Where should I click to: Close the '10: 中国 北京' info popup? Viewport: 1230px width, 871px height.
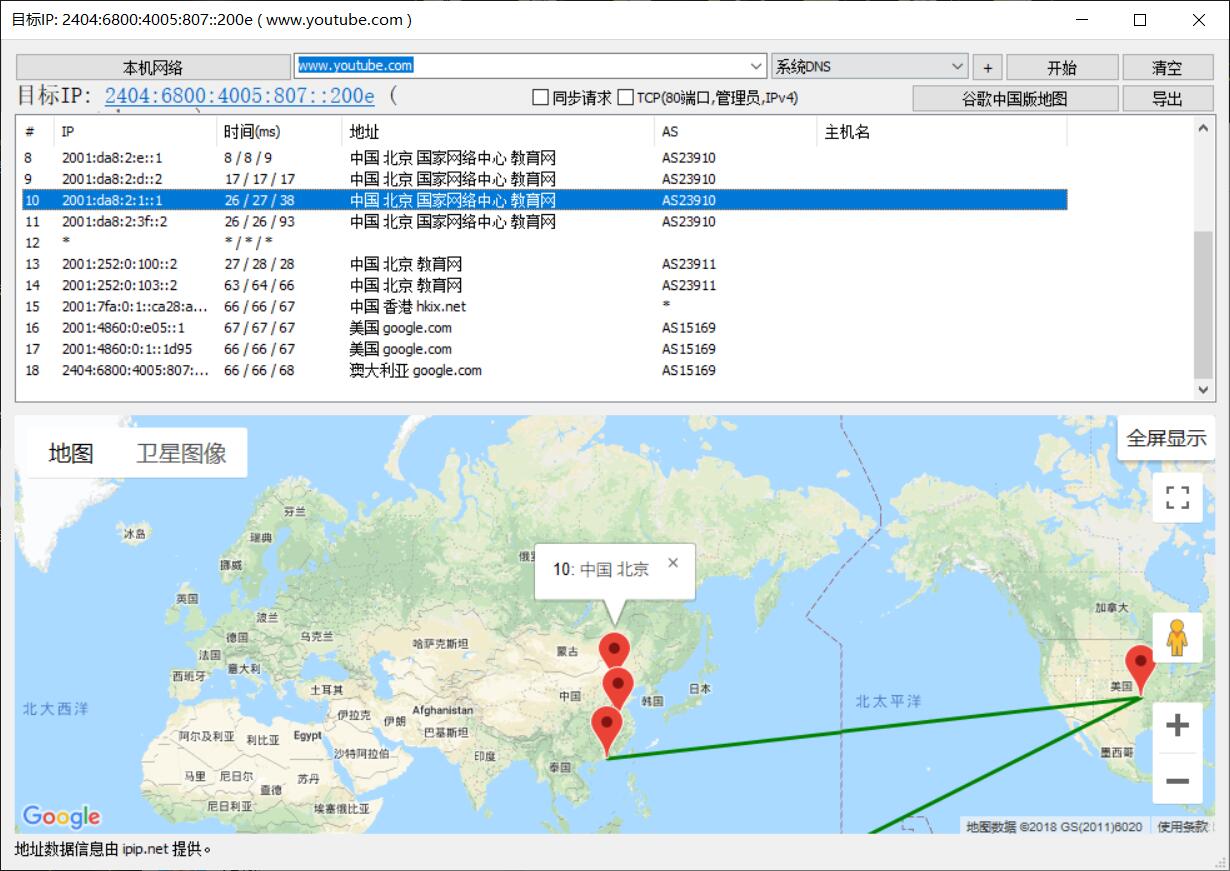[673, 562]
